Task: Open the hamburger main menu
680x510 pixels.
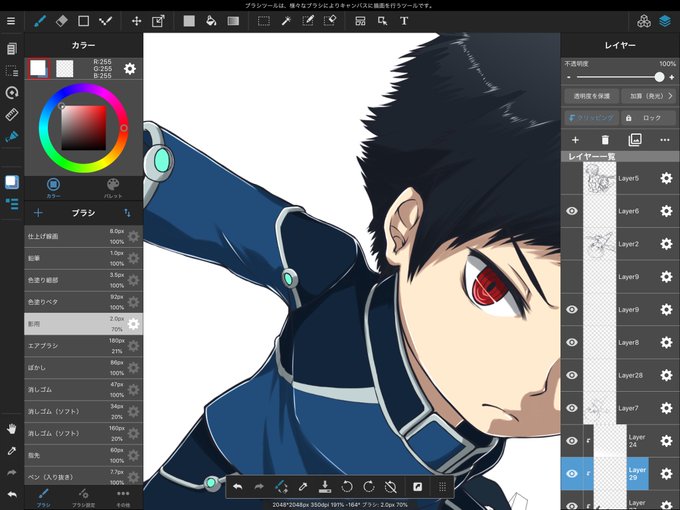Action: 11,21
